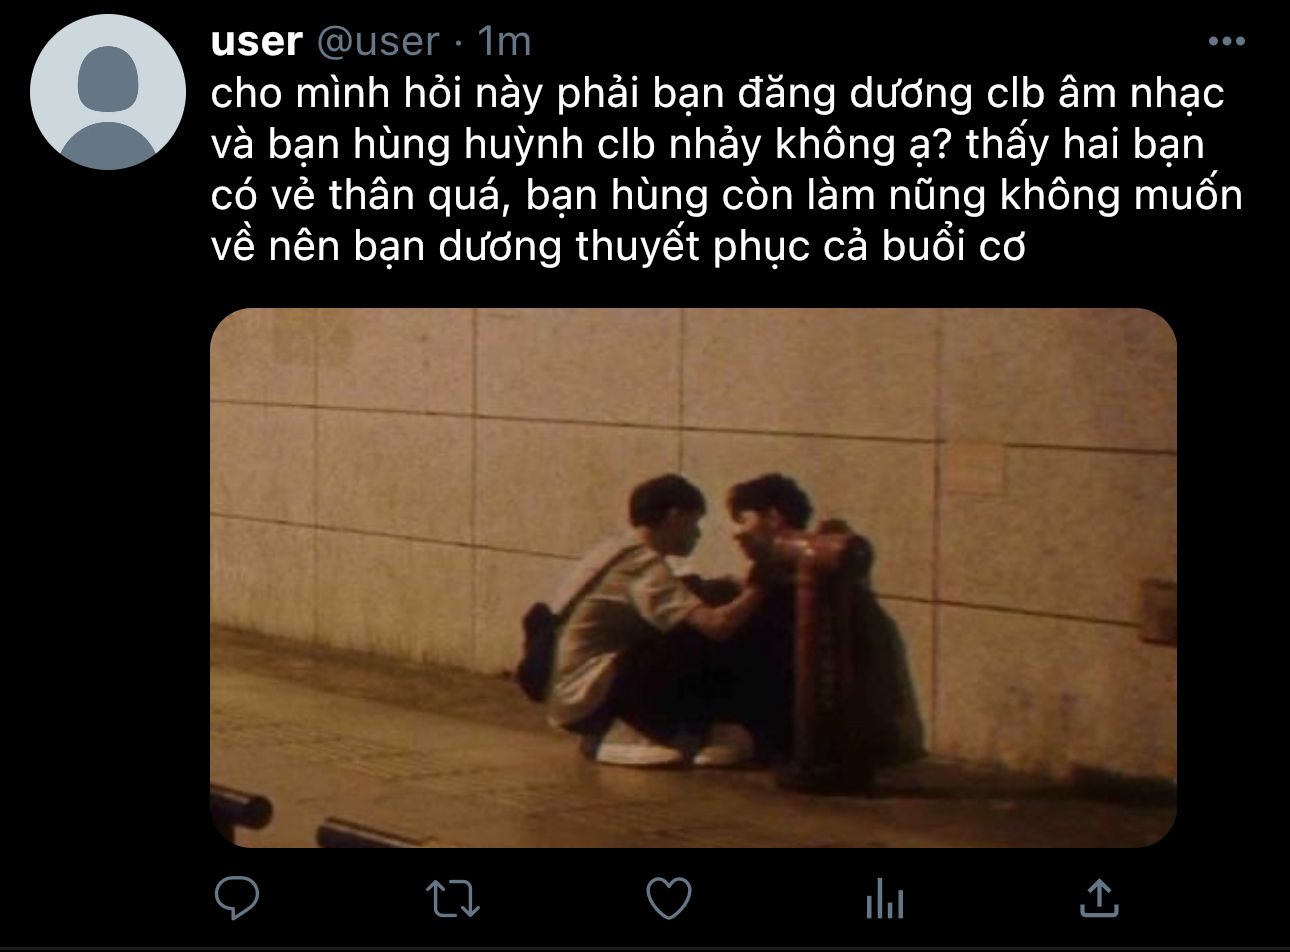Image resolution: width=1290 pixels, height=952 pixels.
Task: Open the attached night street photo
Action: pos(693,578)
